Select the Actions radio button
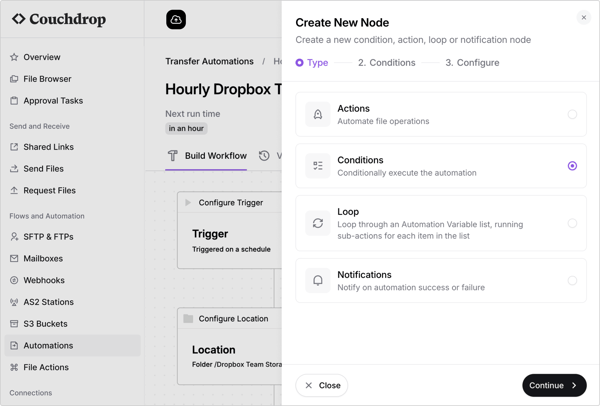The height and width of the screenshot is (406, 600). tap(572, 114)
